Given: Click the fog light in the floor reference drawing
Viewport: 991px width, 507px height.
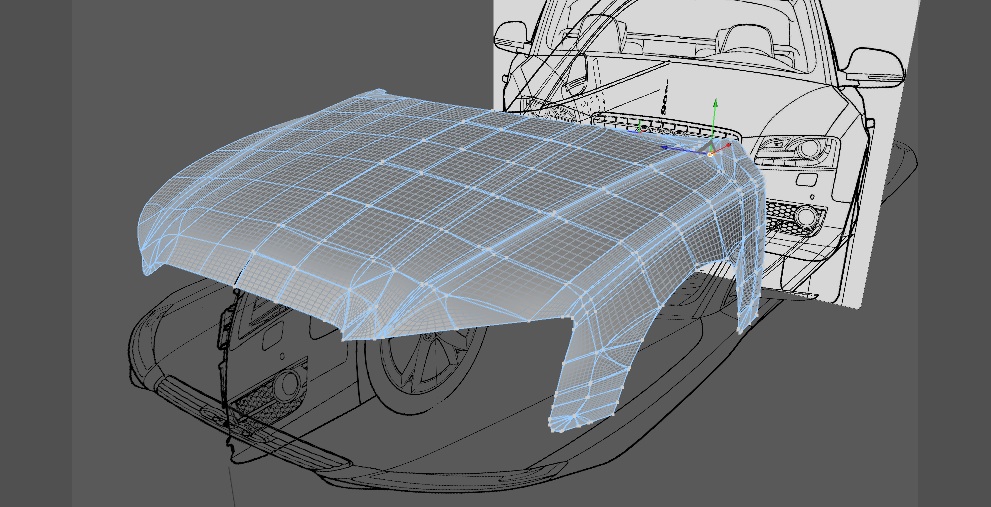Looking at the screenshot, I should coord(288,383).
